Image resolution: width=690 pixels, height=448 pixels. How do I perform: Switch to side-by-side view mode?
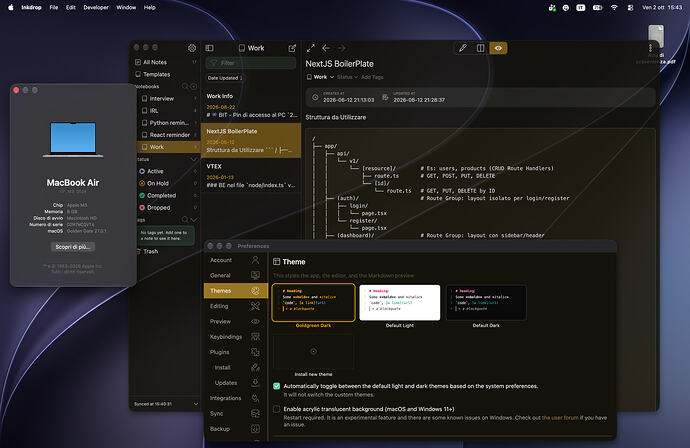click(481, 48)
